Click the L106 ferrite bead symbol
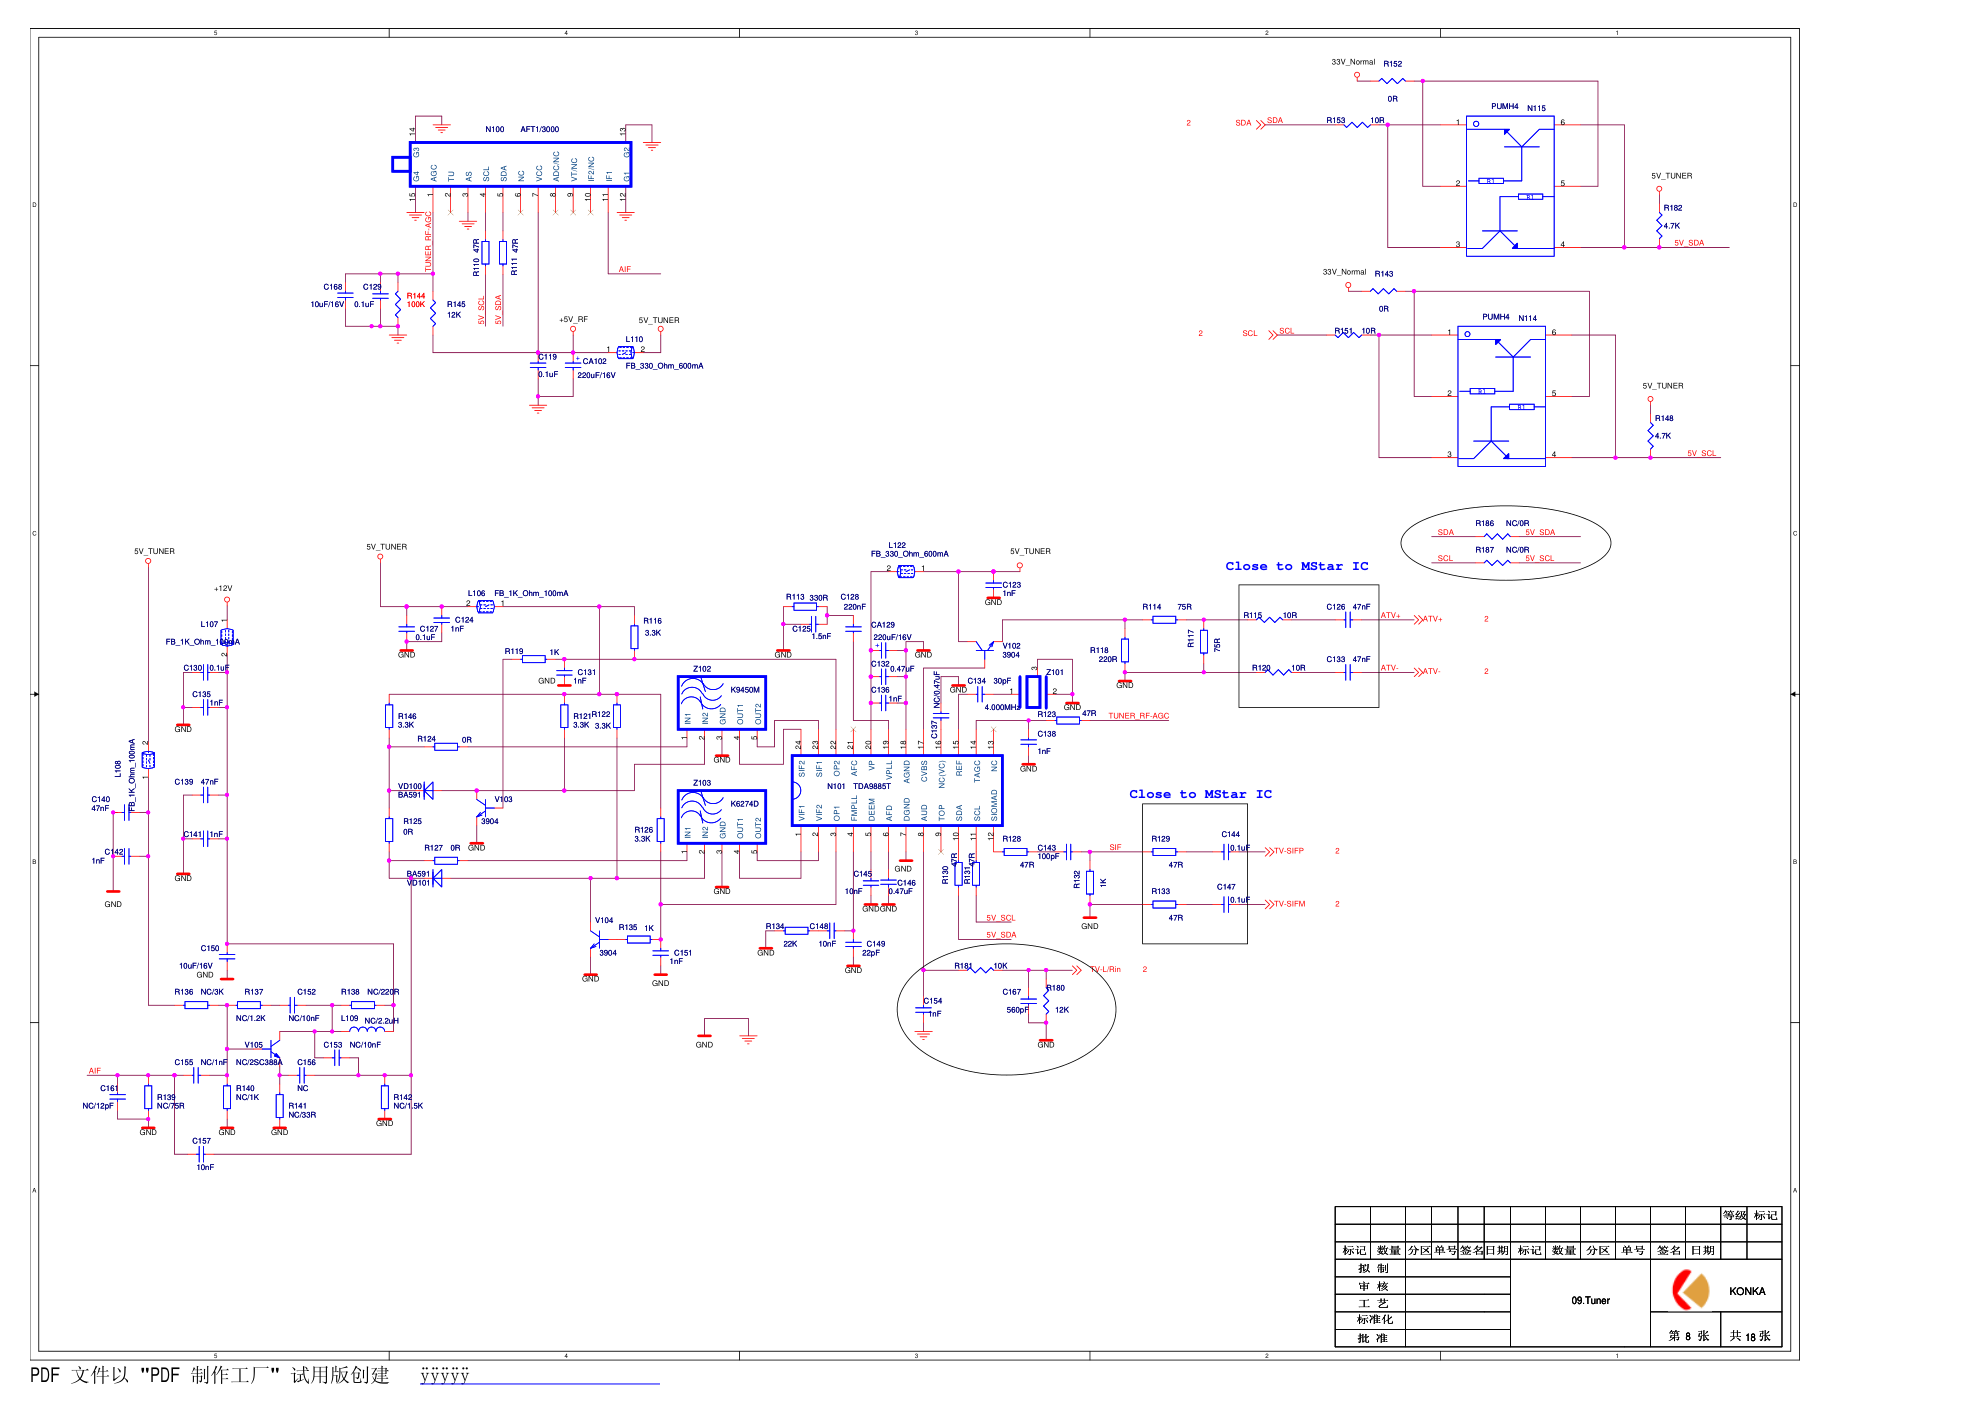 tap(485, 606)
